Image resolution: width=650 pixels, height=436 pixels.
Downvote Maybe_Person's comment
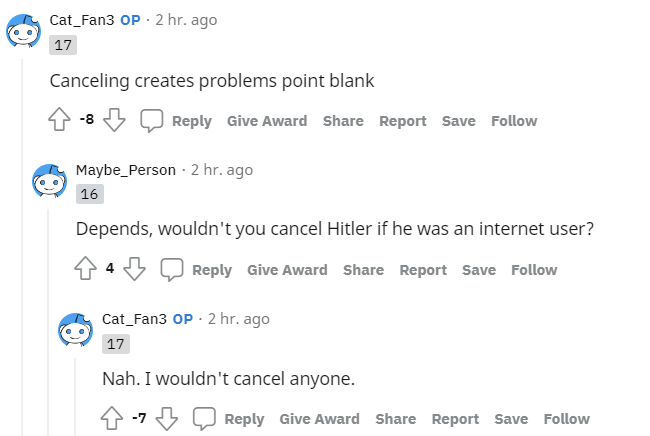click(135, 270)
